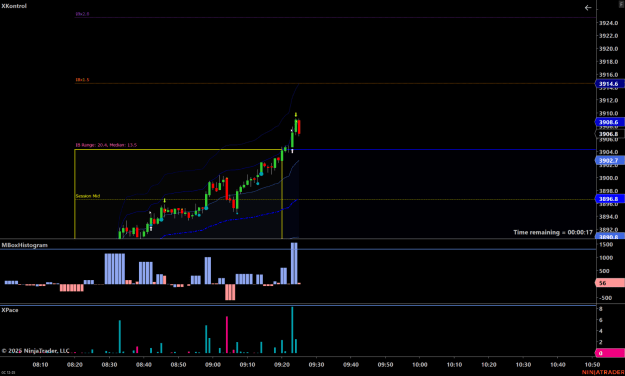
Task: Click the 3908.6 price marker
Action: (x=609, y=122)
